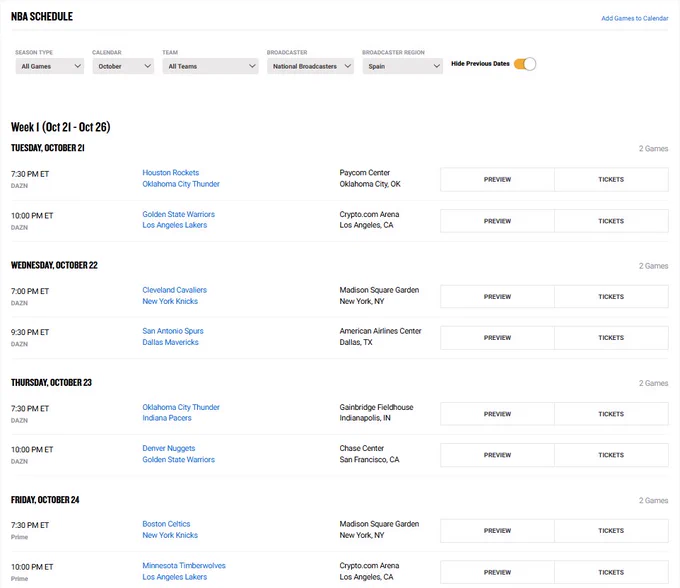Screen dimensions: 680x588
Task: Click the American Airlines Center venue text
Action: tap(380, 331)
